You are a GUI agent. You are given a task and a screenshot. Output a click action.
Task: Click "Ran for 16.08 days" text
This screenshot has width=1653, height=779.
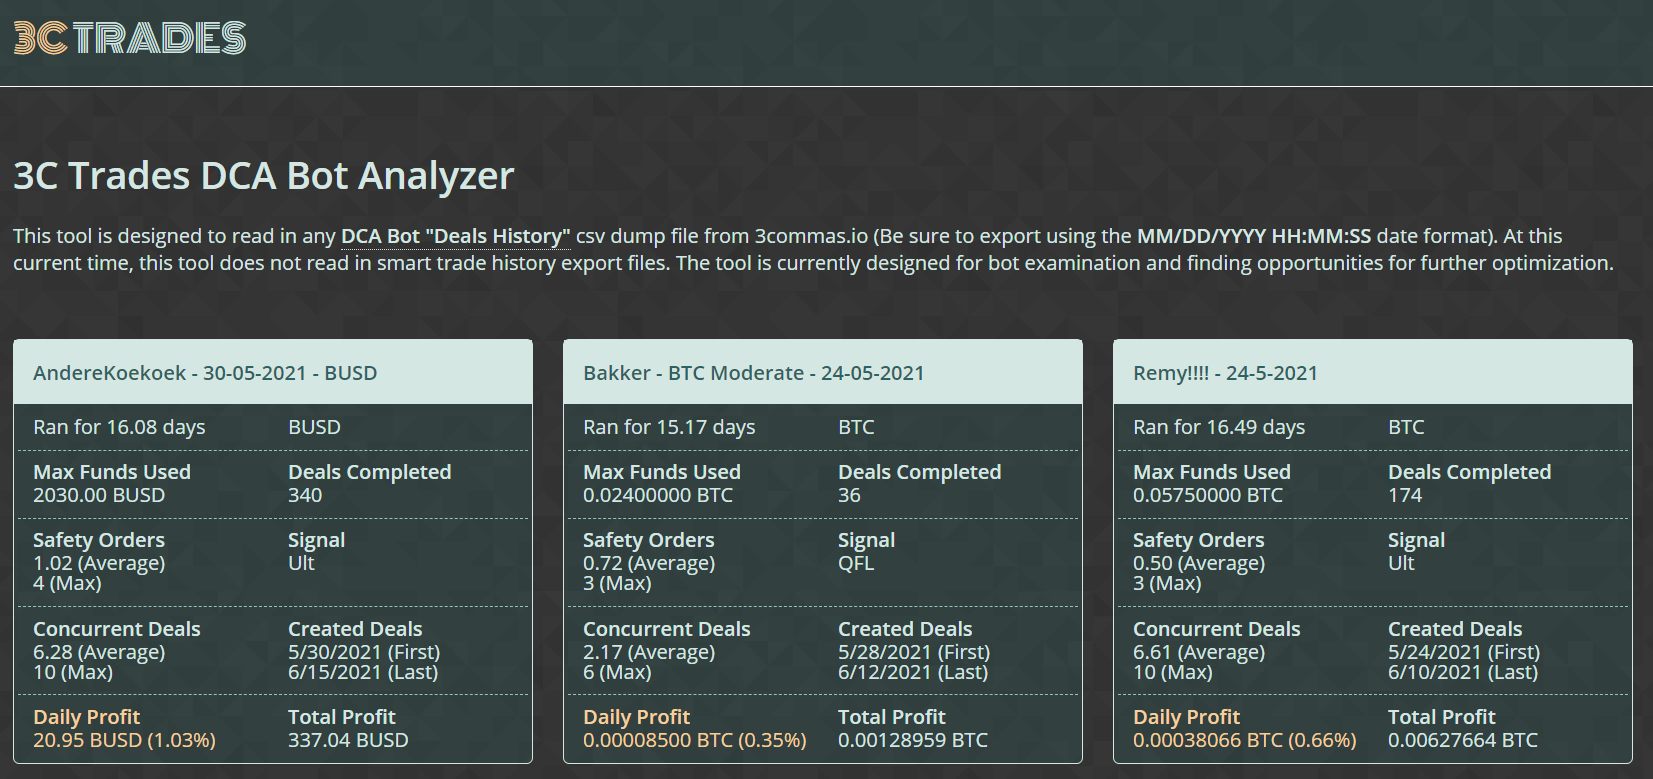119,427
